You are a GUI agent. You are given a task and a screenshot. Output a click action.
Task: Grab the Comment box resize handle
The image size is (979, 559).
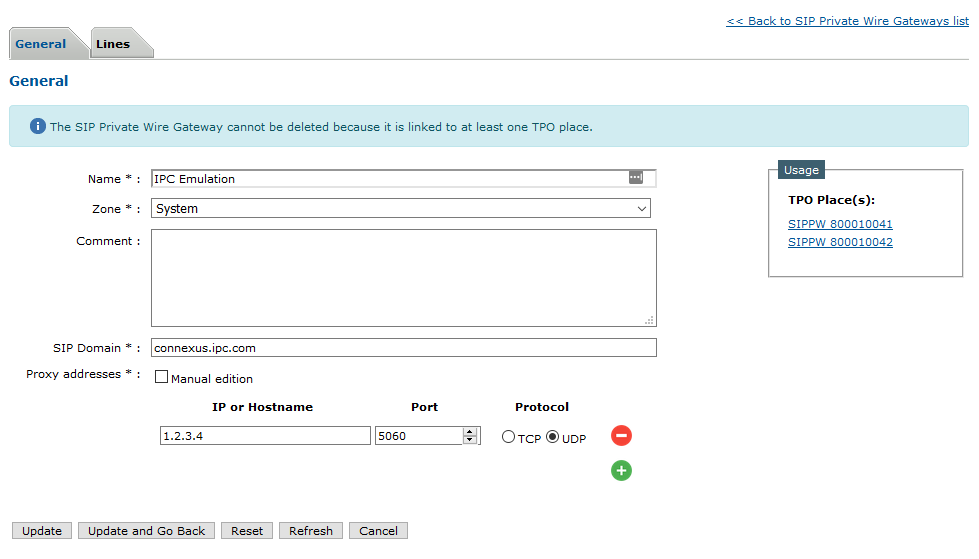coord(649,320)
